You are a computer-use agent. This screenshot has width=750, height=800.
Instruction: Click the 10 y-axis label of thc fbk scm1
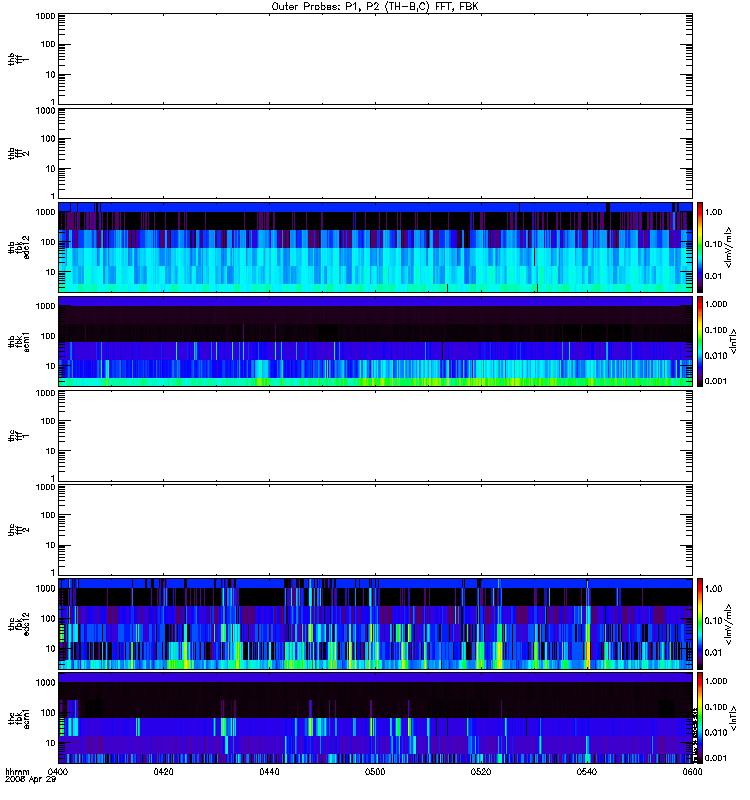click(51, 743)
